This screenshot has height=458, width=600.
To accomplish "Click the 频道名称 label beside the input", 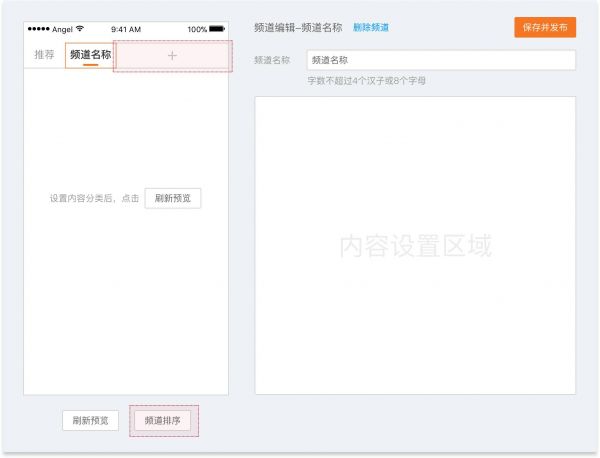I will [x=272, y=60].
